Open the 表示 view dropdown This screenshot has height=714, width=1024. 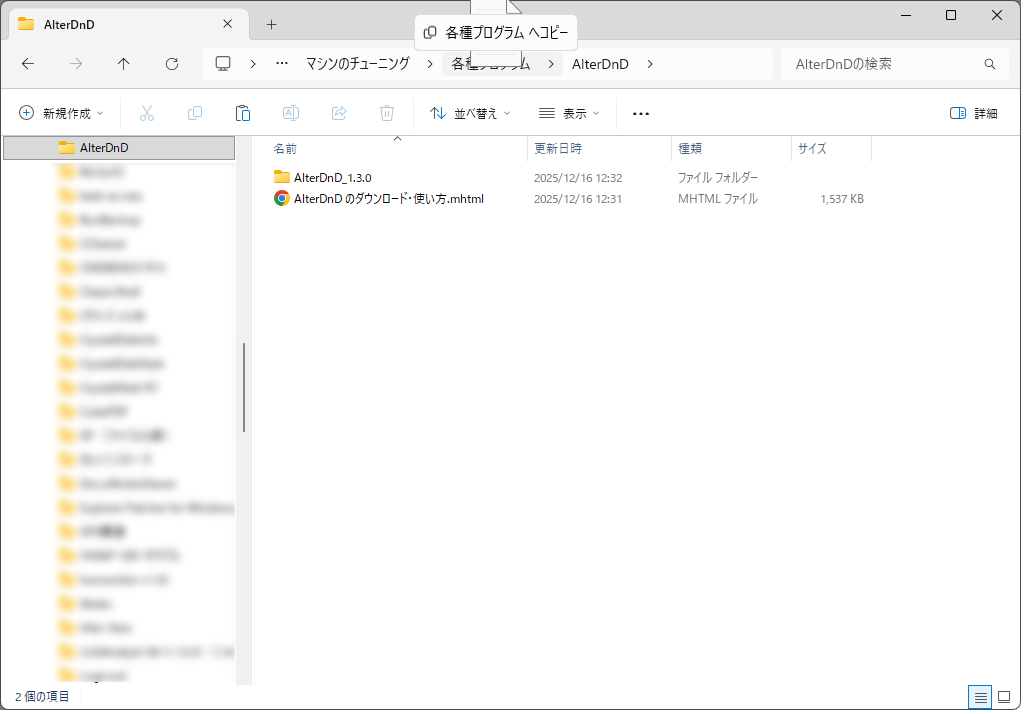pyautogui.click(x=569, y=113)
